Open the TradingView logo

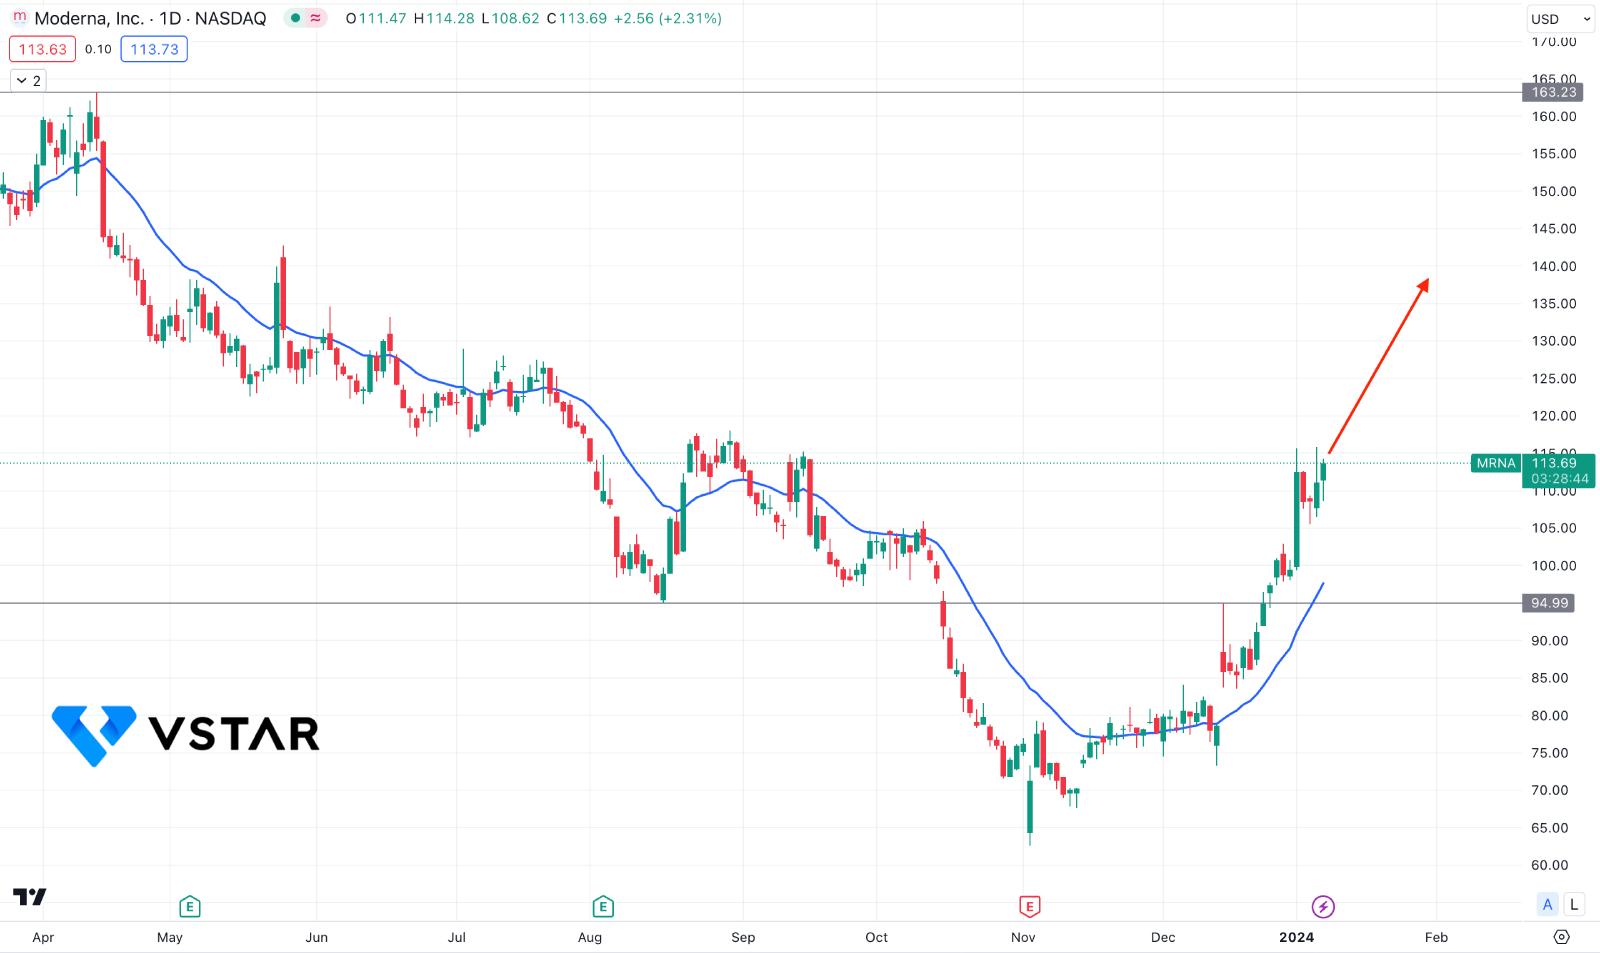coord(30,897)
